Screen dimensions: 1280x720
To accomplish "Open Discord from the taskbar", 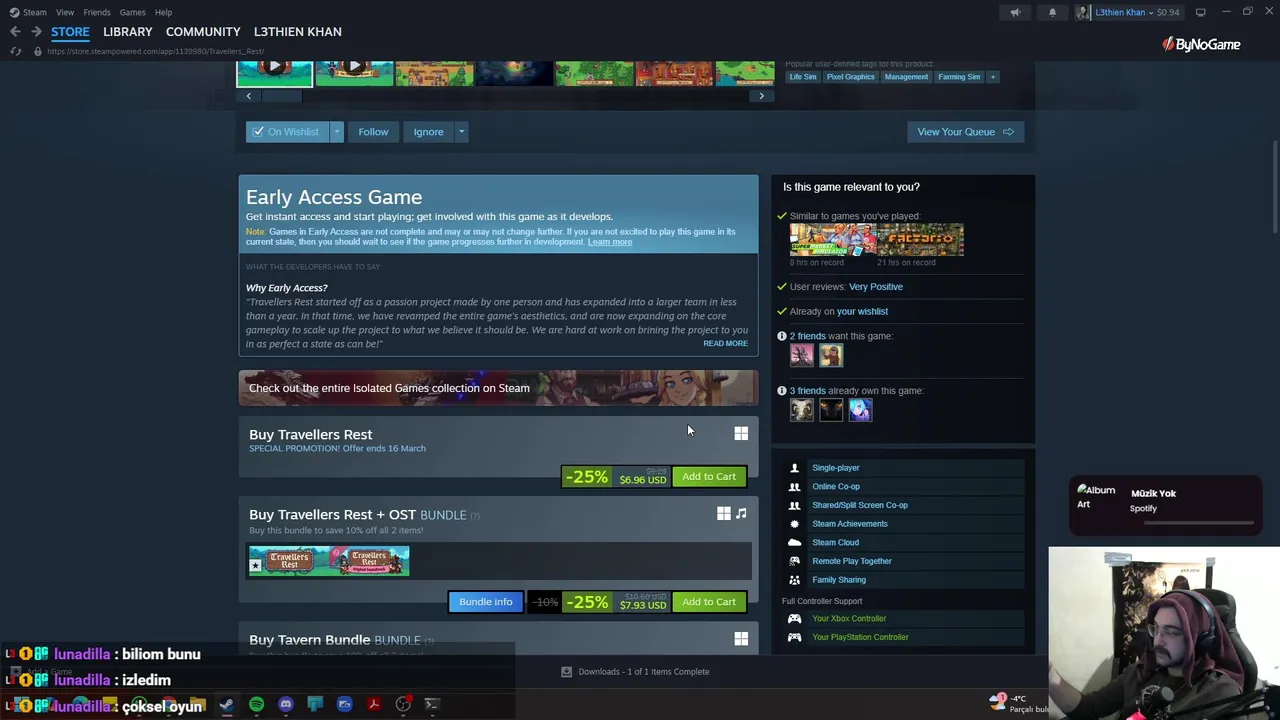I will 286,704.
